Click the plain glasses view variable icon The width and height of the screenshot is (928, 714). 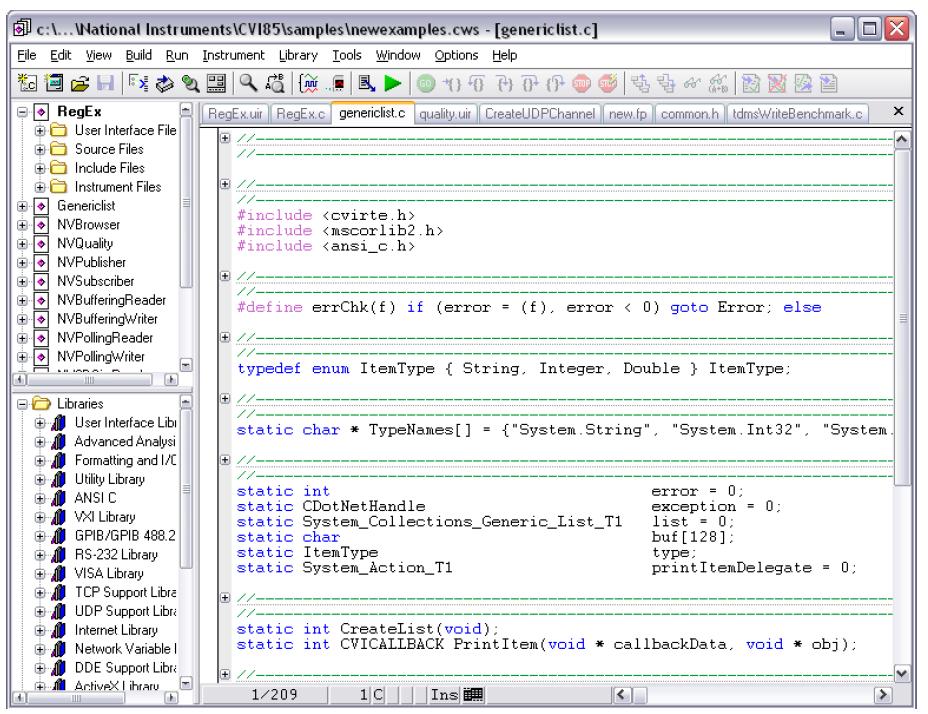(692, 83)
